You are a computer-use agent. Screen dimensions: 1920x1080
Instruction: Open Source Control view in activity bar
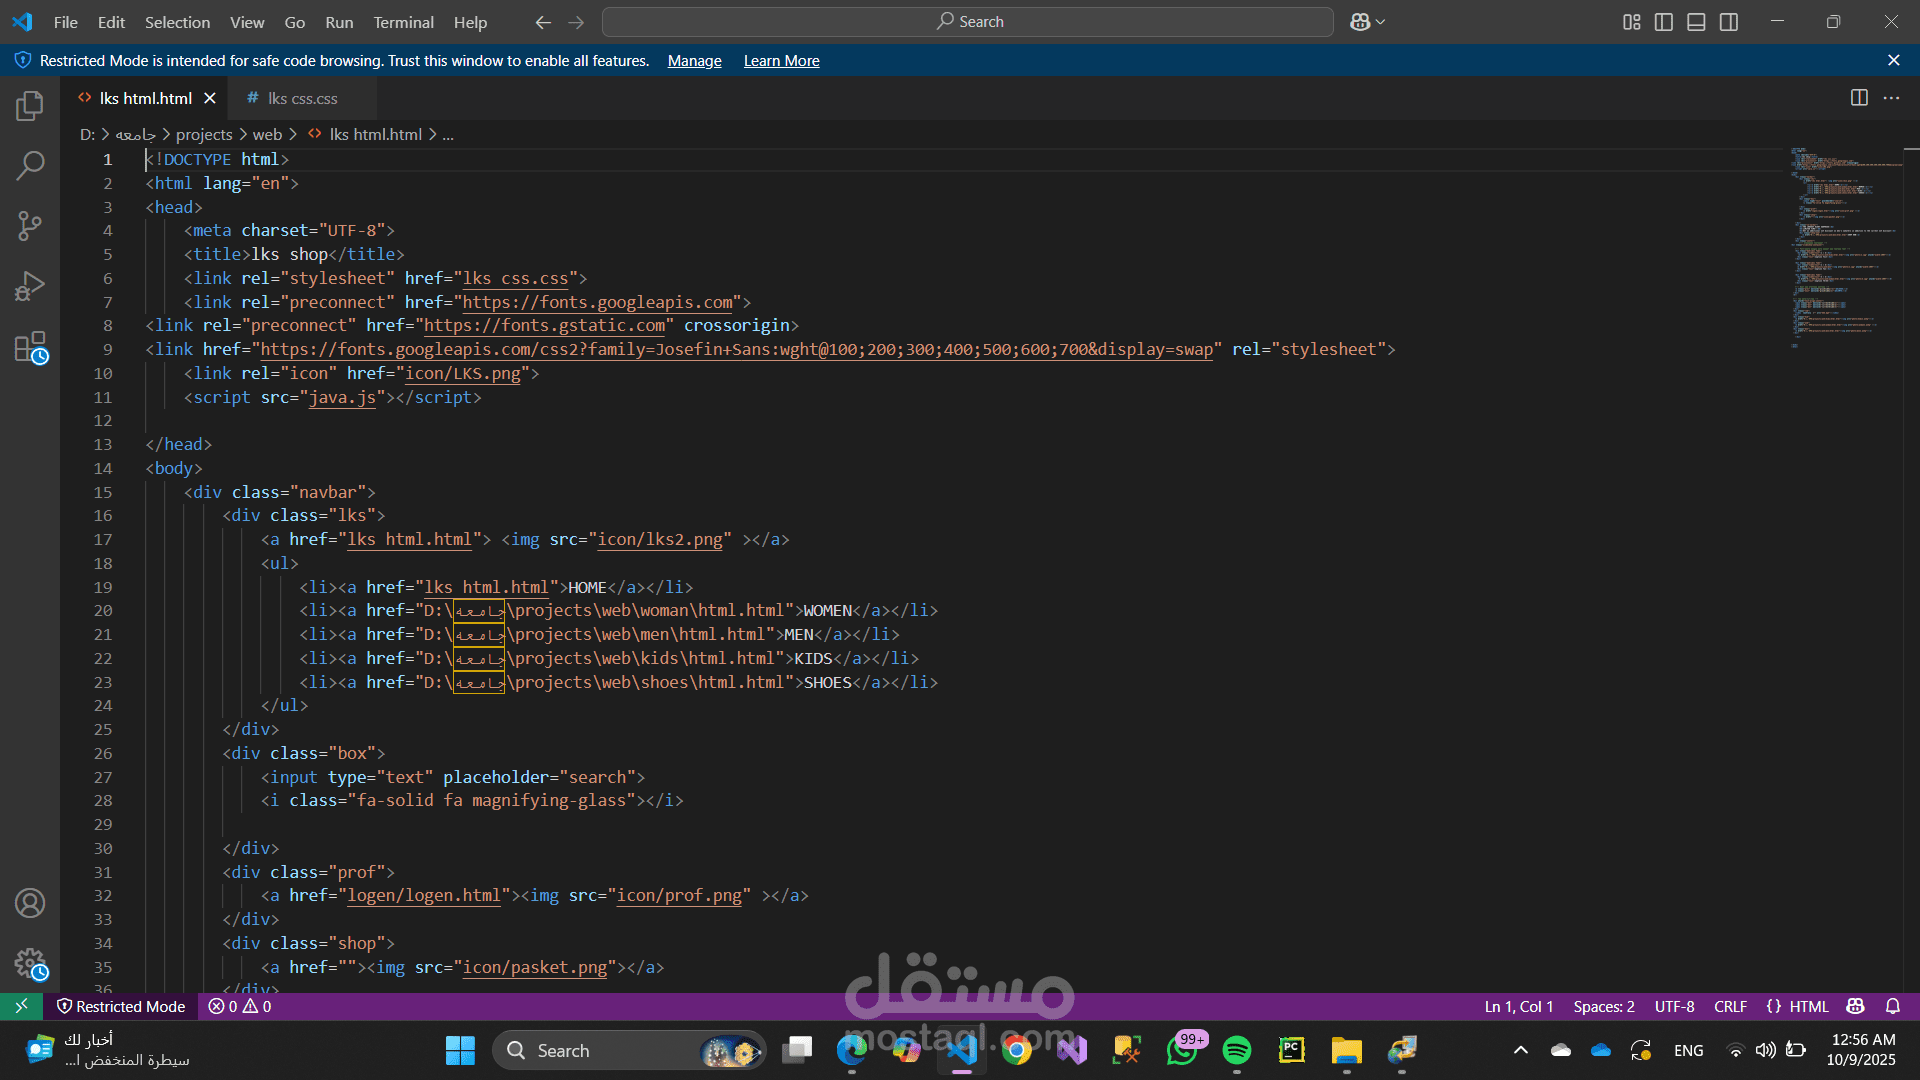[30, 226]
